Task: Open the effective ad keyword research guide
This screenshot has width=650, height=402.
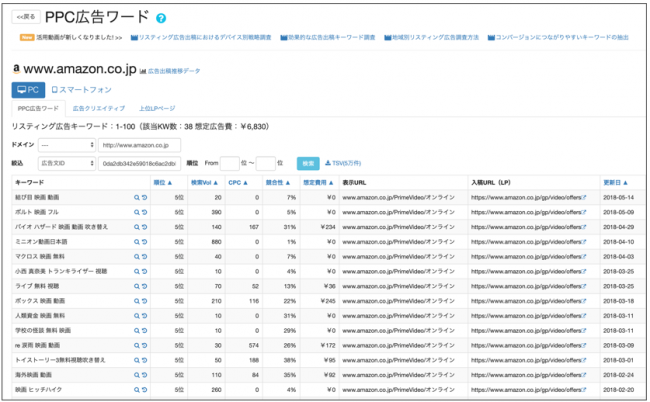Action: click(x=328, y=38)
